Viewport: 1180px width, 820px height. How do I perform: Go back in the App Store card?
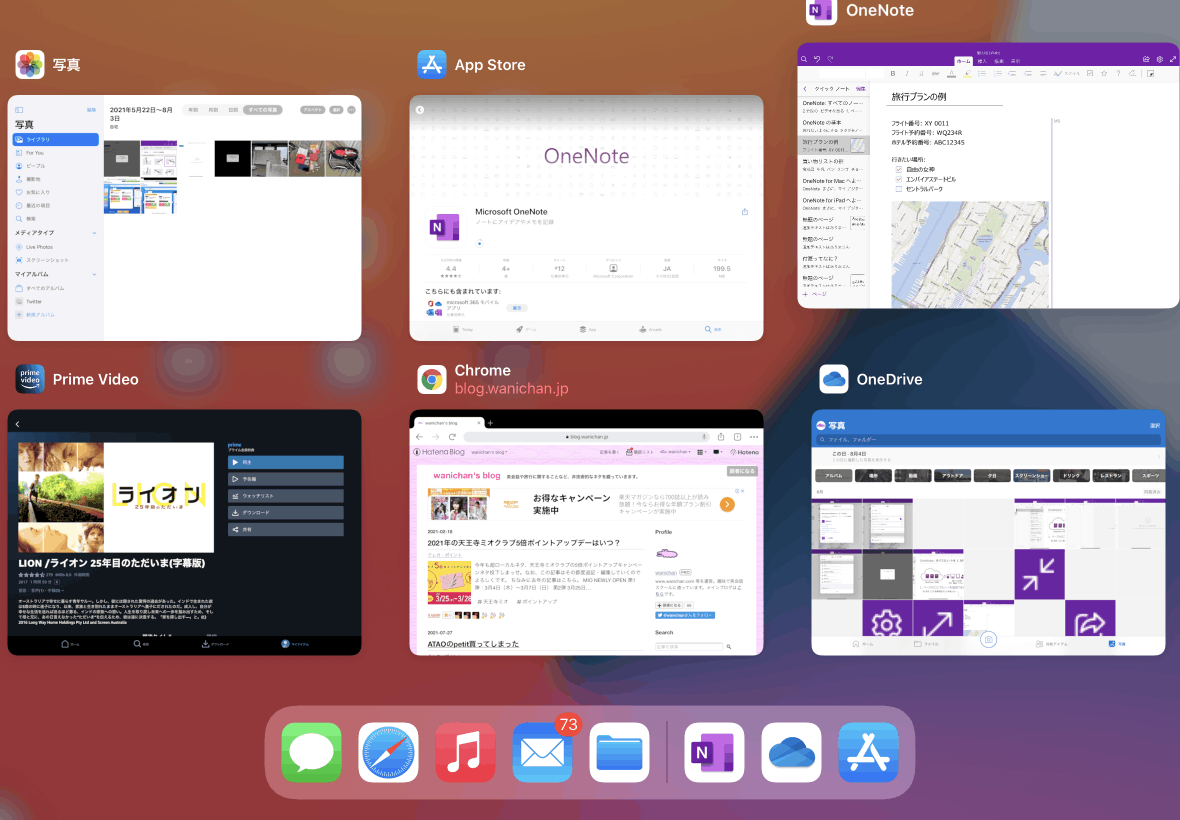(x=420, y=110)
